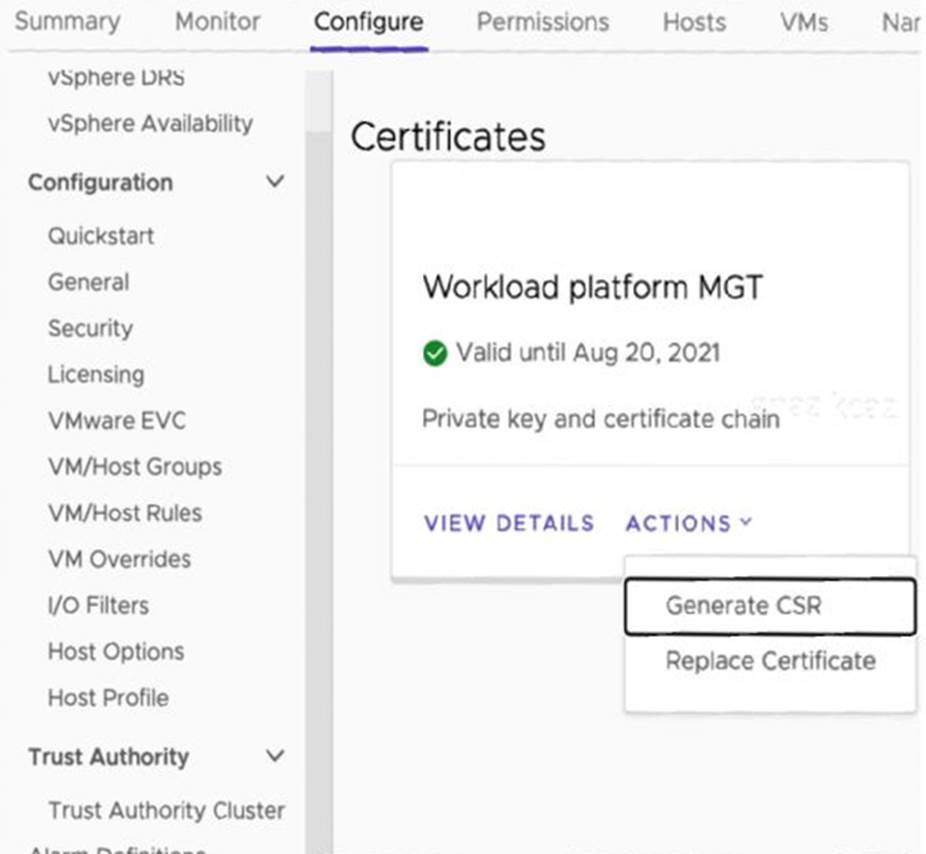Open the Licensing sidebar item
The image size is (926, 854).
tap(96, 374)
